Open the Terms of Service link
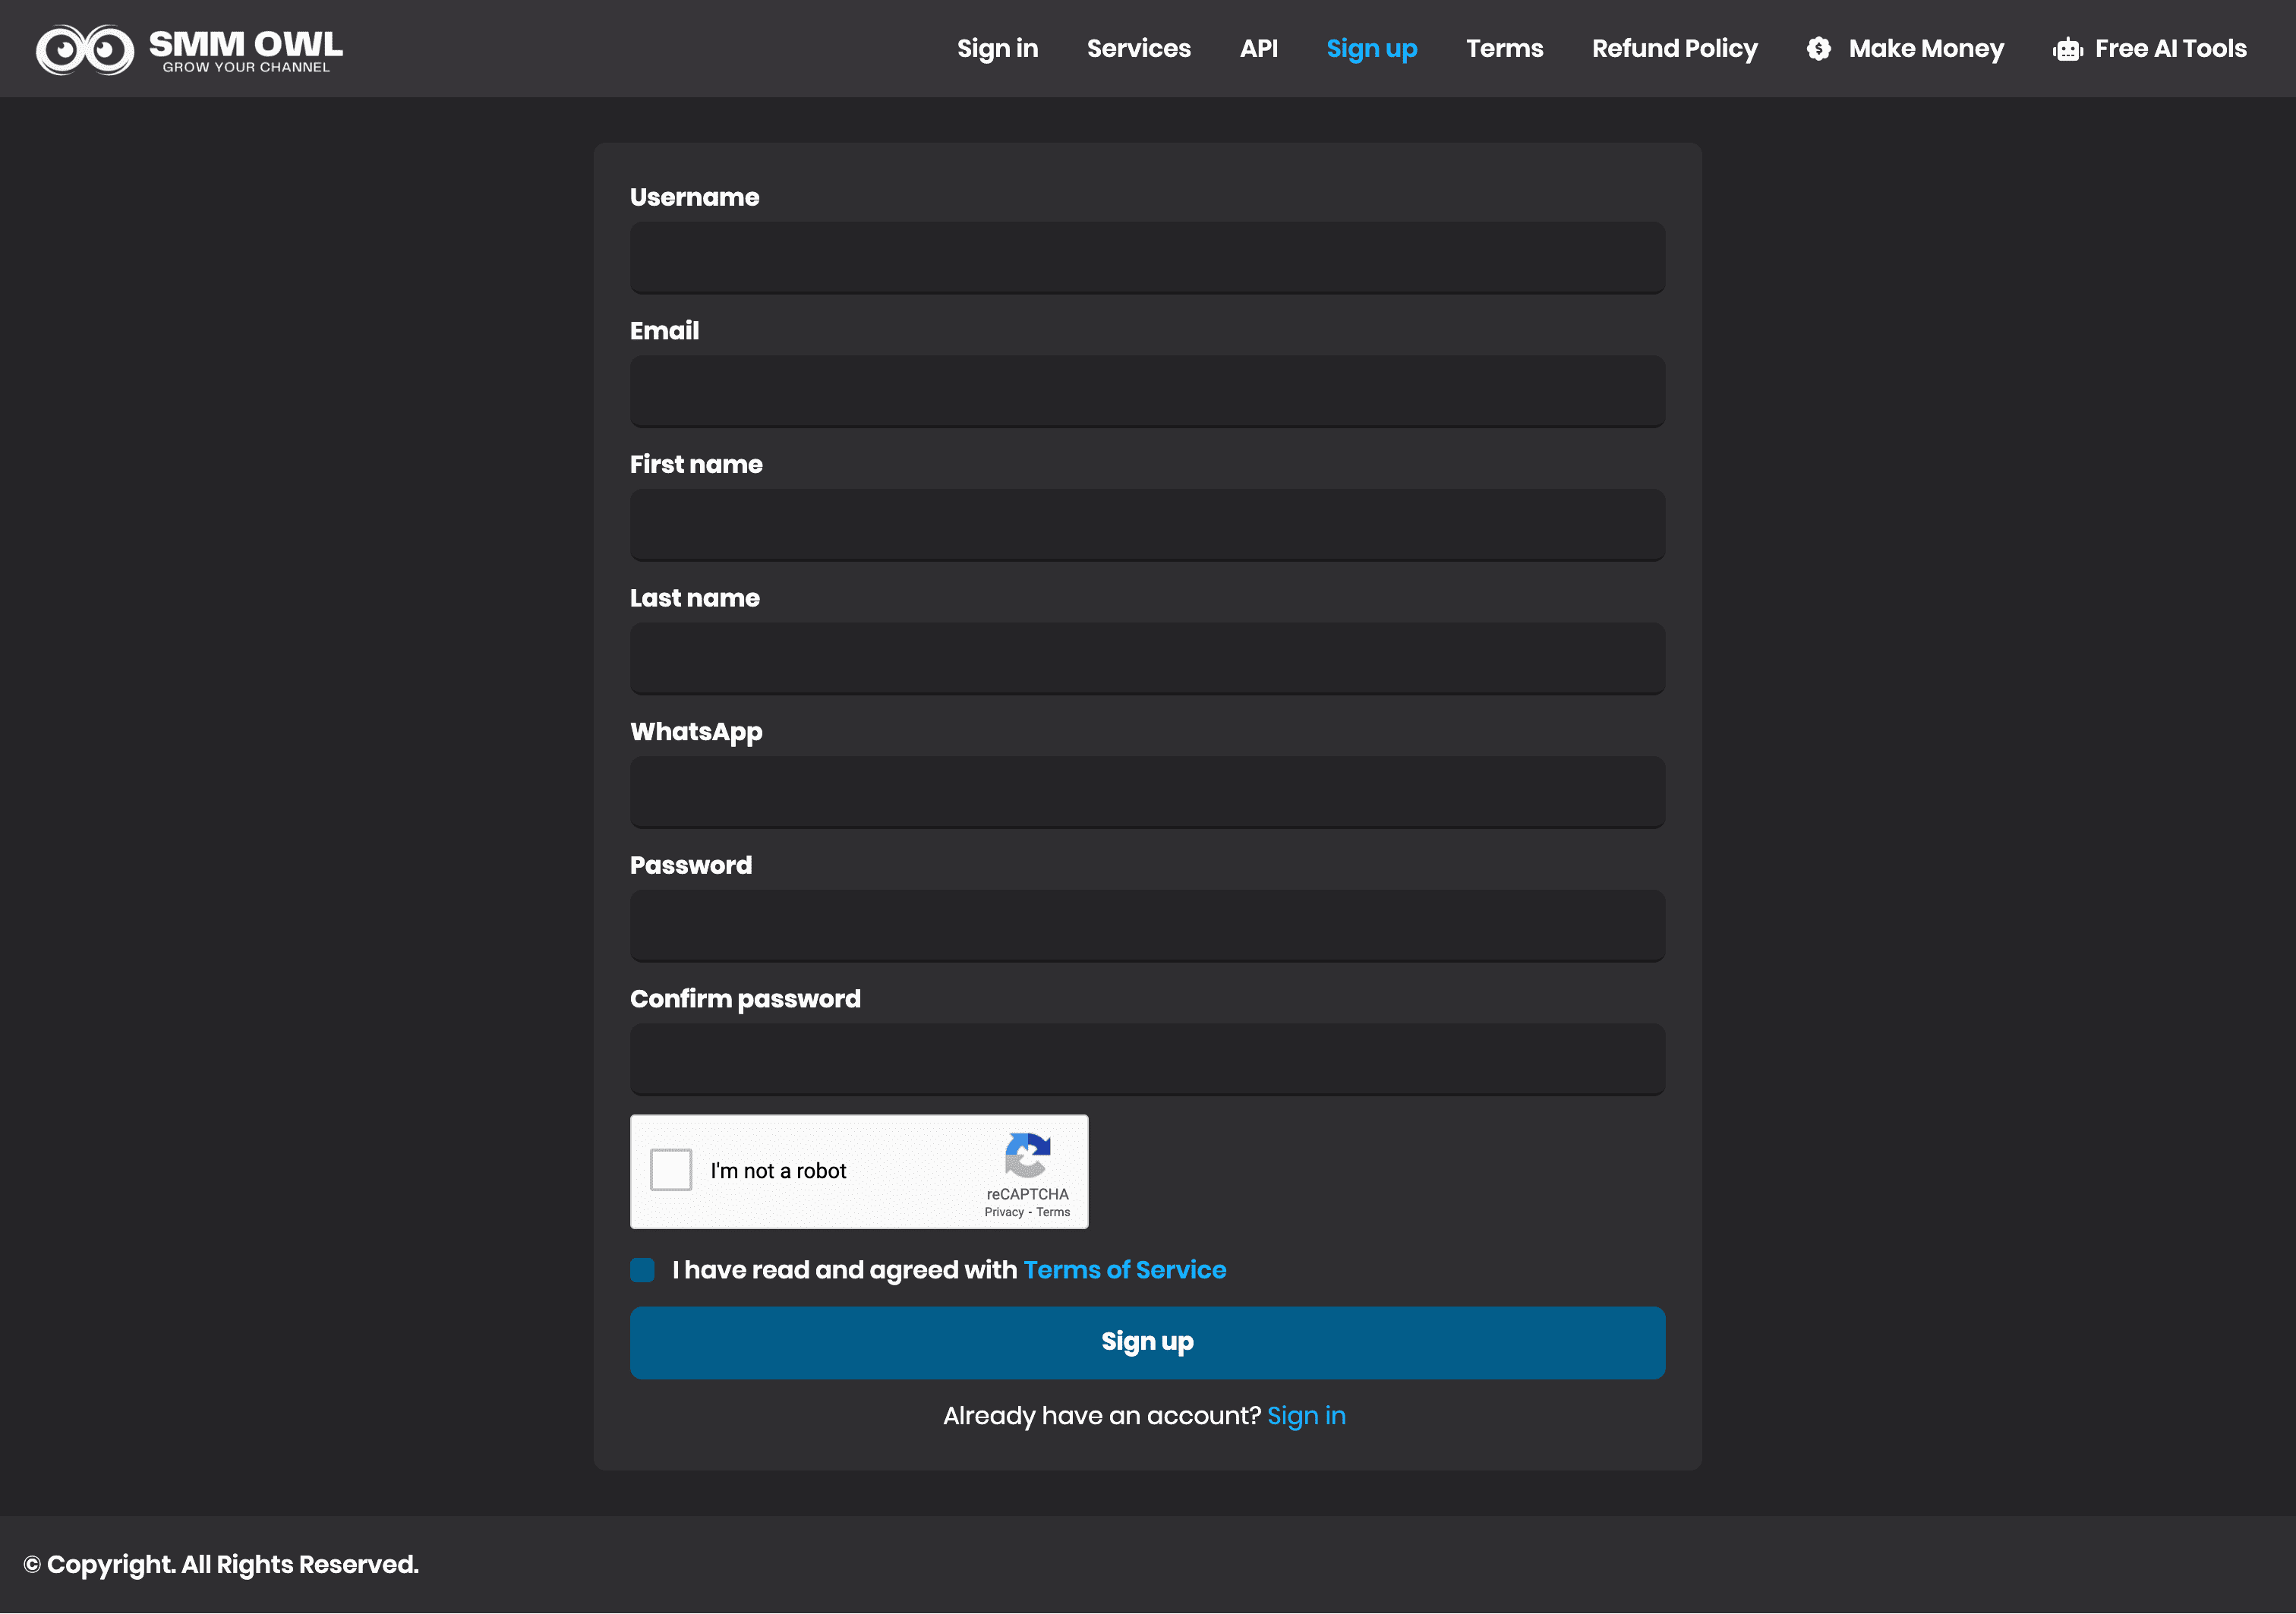2296x1614 pixels. [1124, 1269]
